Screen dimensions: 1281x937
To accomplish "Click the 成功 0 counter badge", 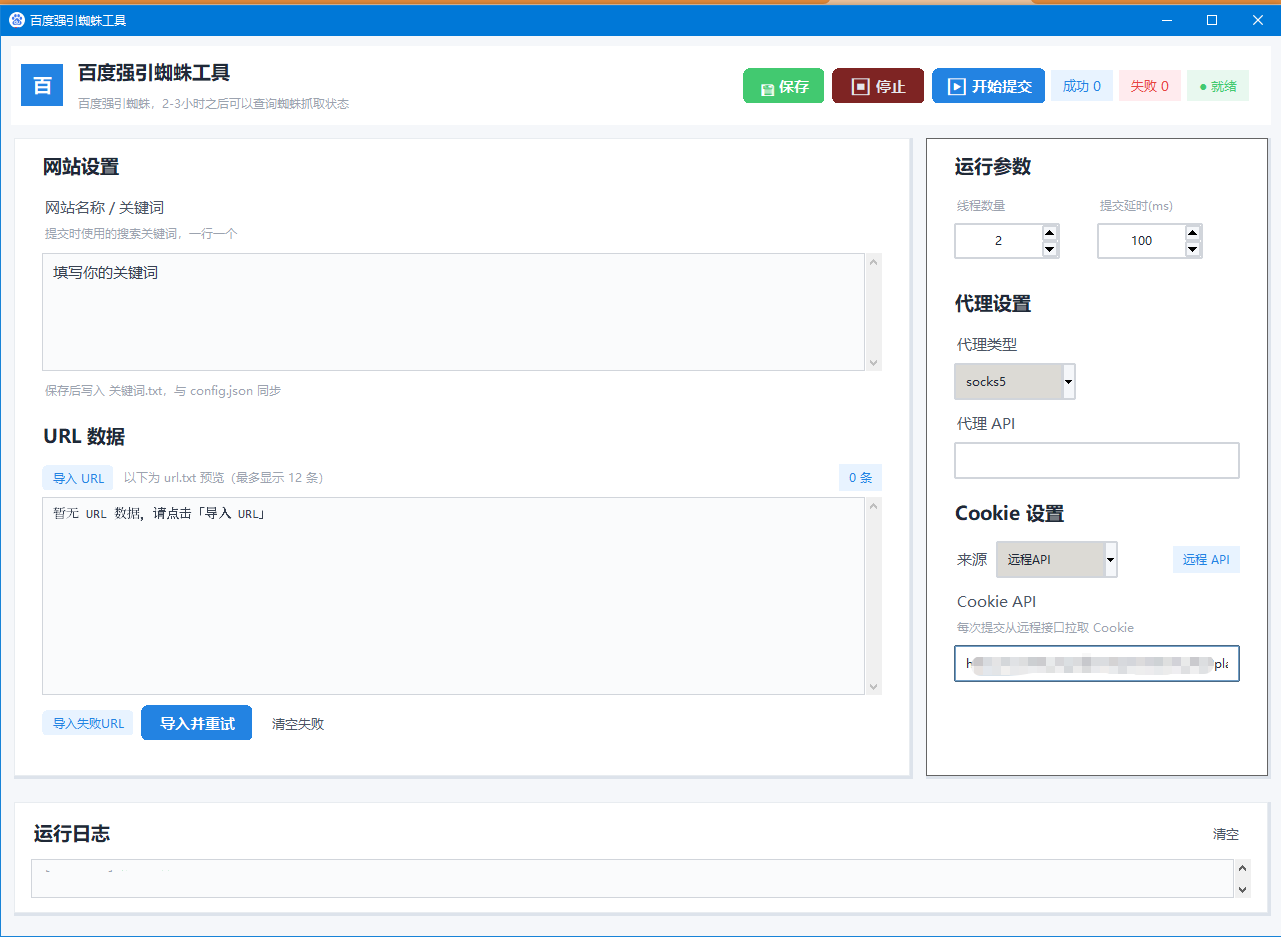I will click(1081, 86).
